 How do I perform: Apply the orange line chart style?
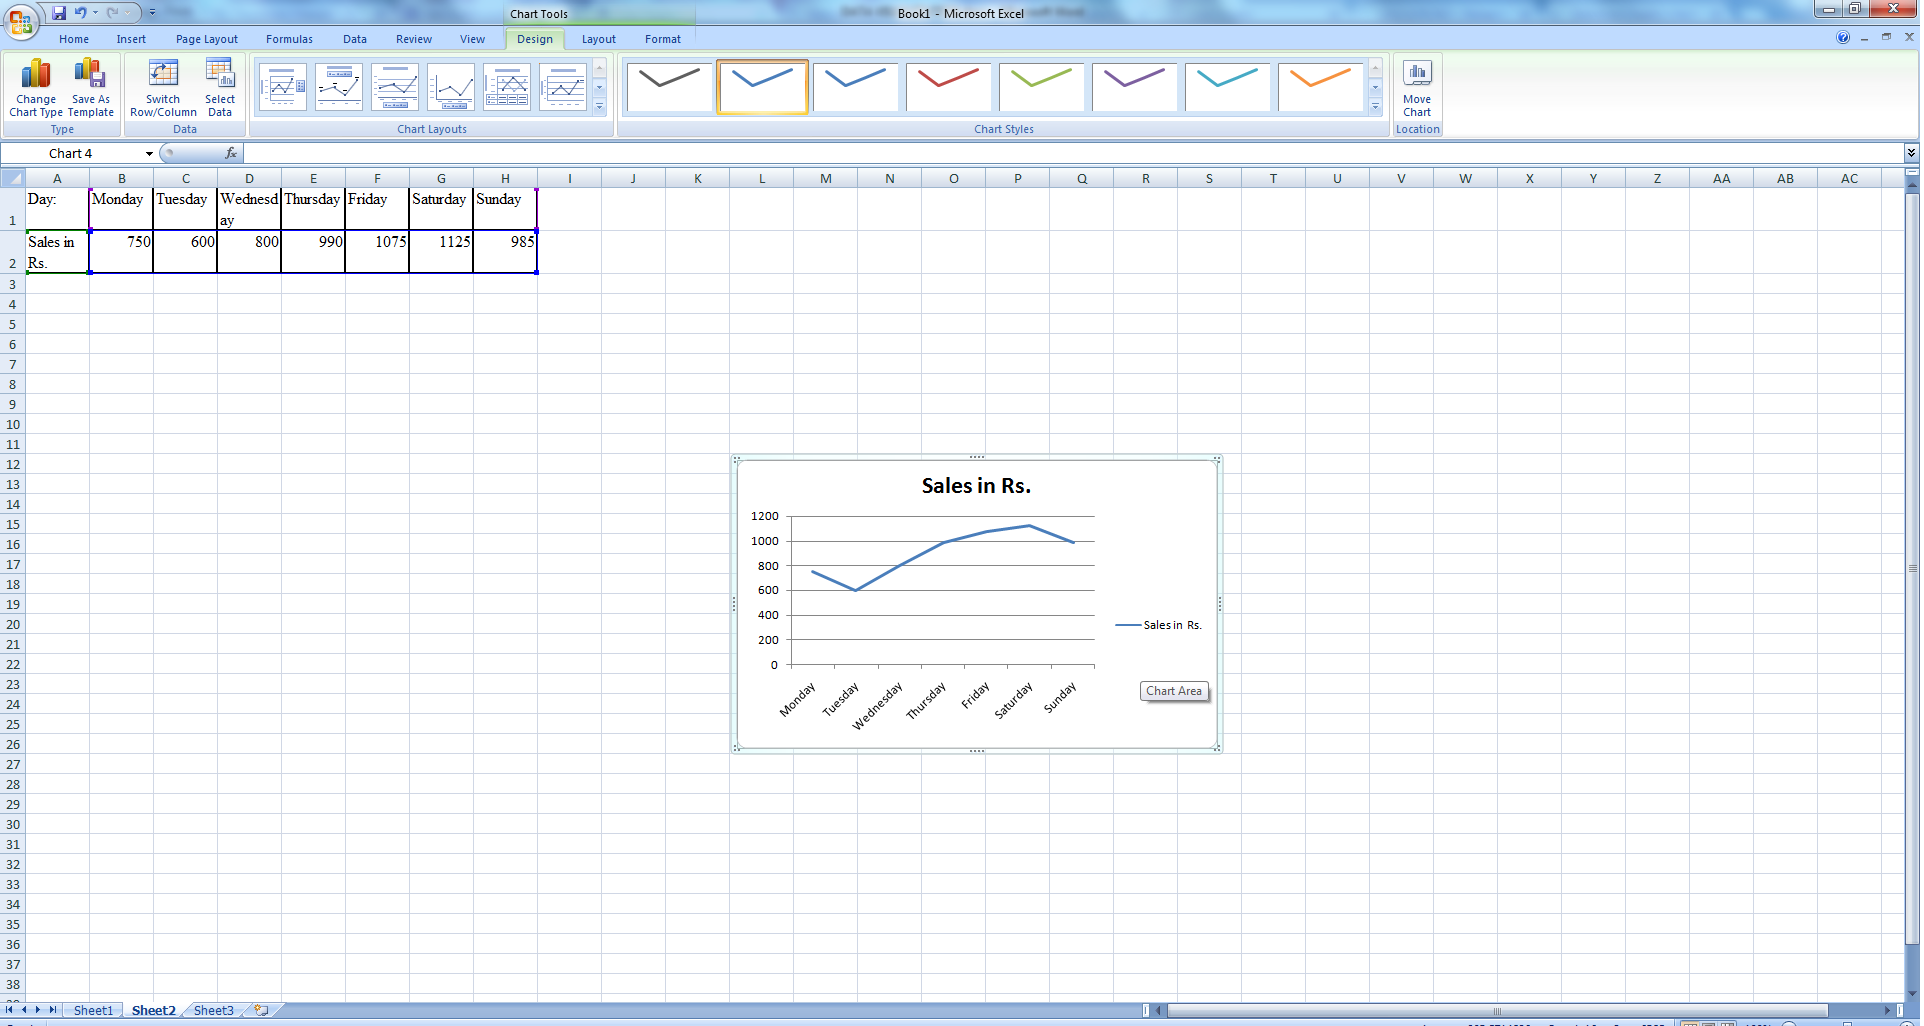(1320, 87)
